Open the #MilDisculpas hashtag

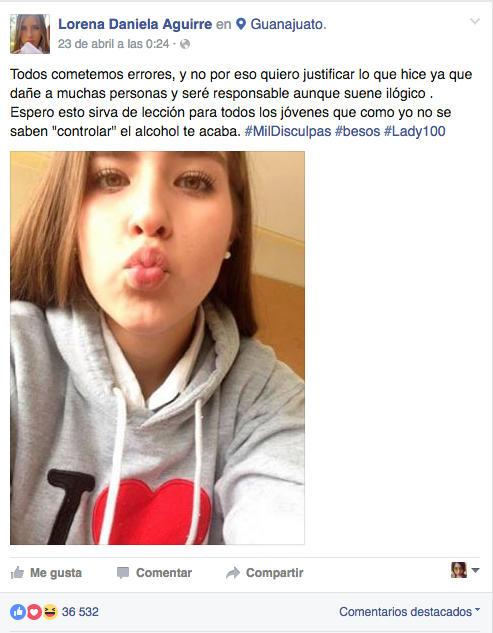tap(288, 131)
